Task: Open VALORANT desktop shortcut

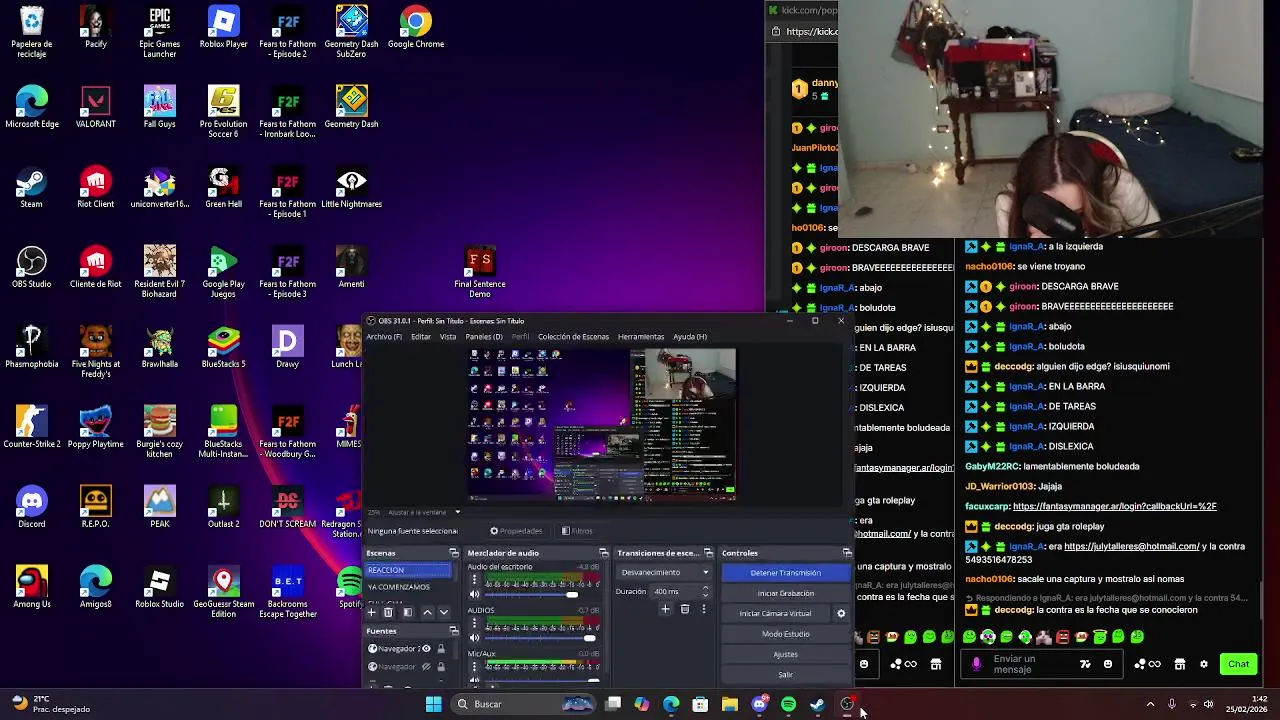Action: [x=95, y=107]
